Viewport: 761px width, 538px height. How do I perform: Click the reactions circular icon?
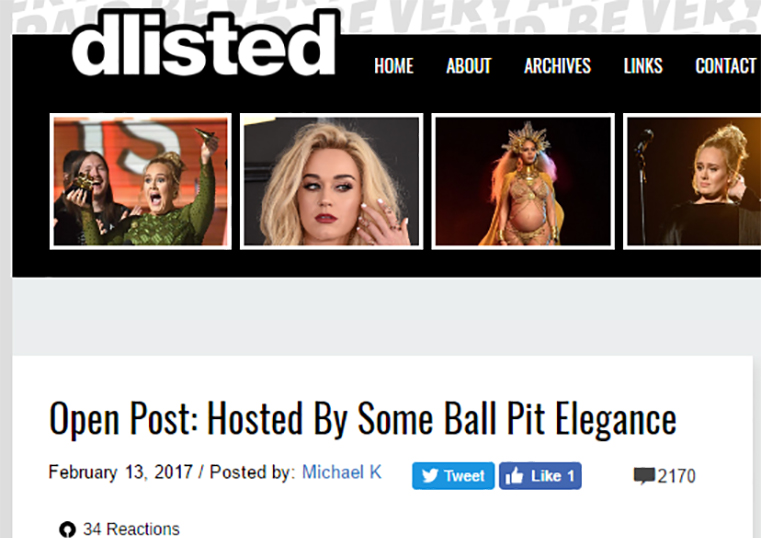[67, 529]
